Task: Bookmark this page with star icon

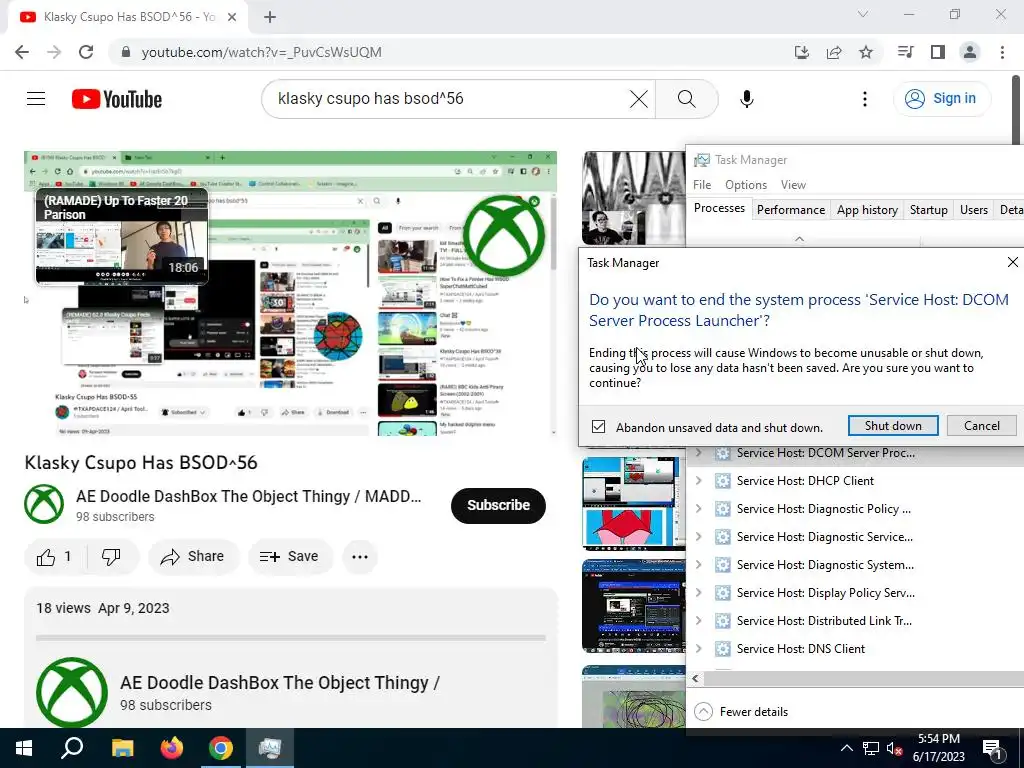Action: [866, 52]
